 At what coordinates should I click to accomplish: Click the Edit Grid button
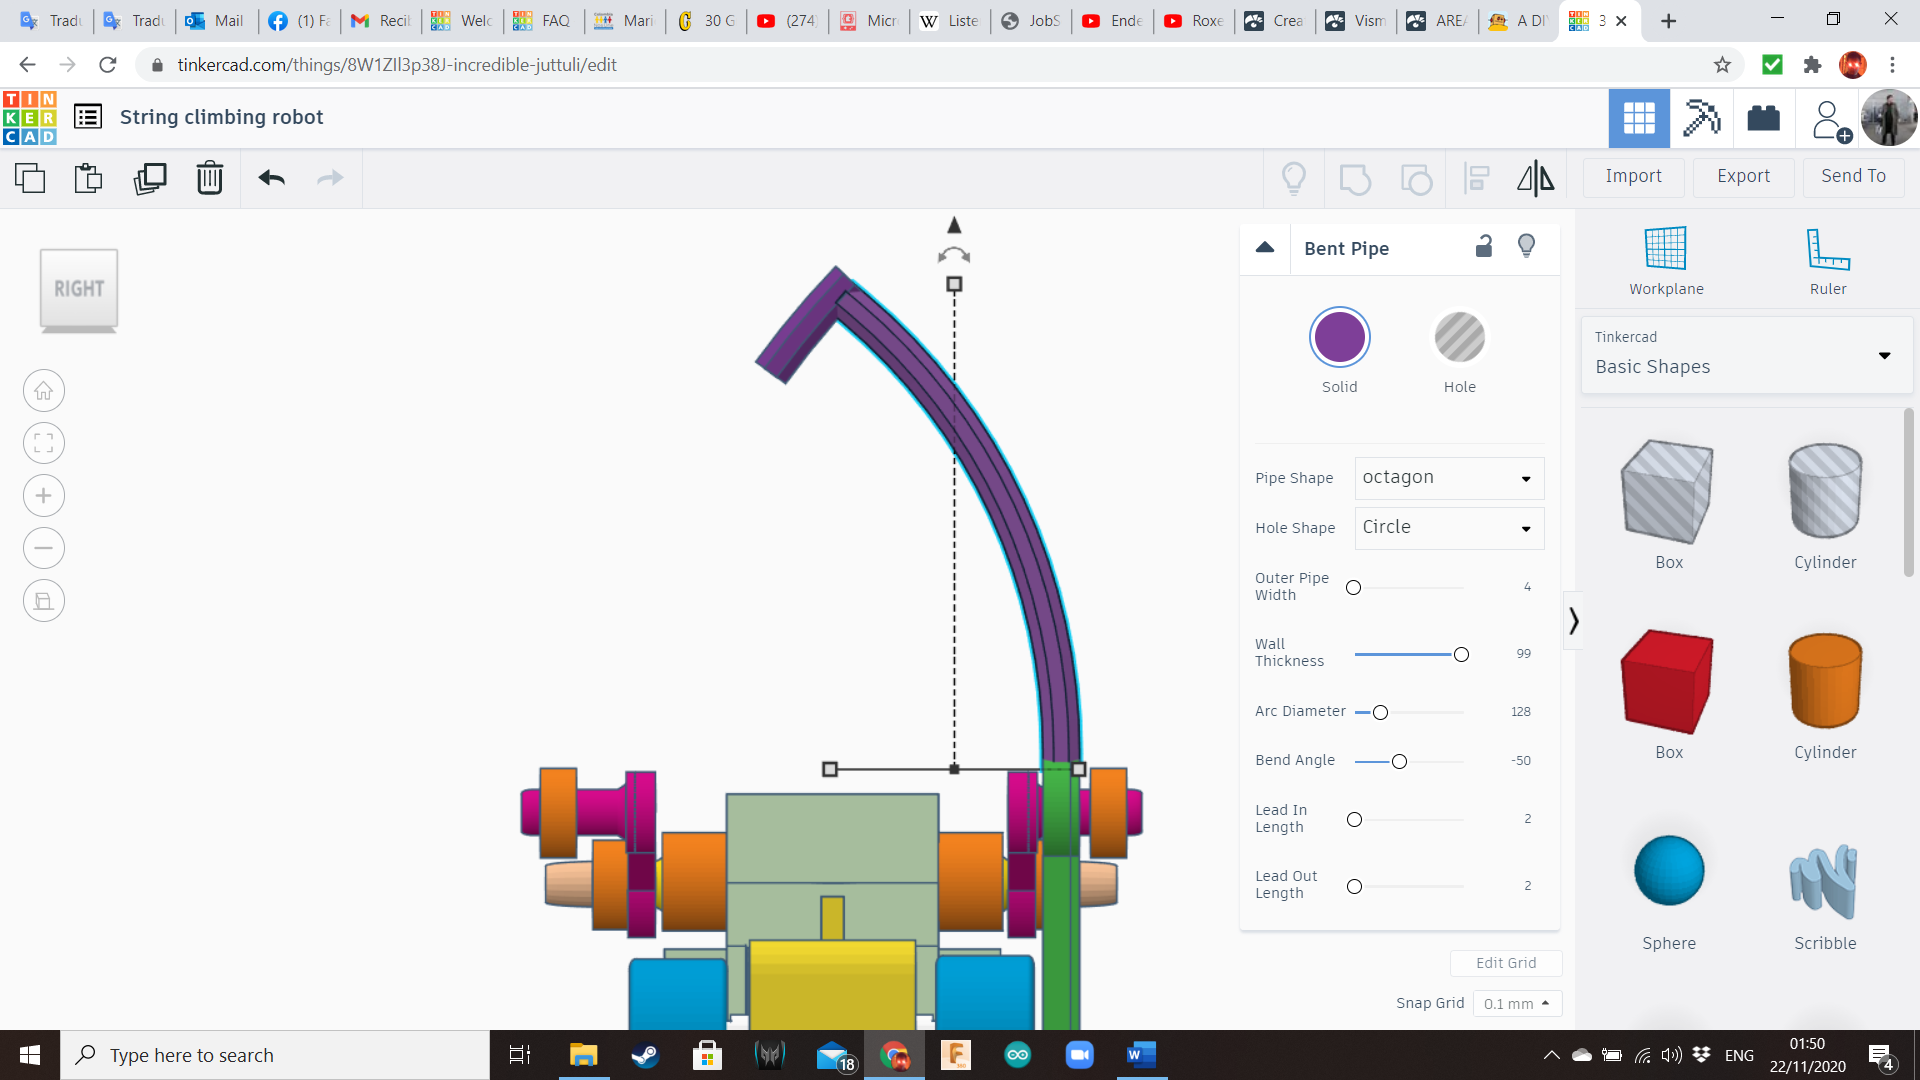click(1506, 962)
